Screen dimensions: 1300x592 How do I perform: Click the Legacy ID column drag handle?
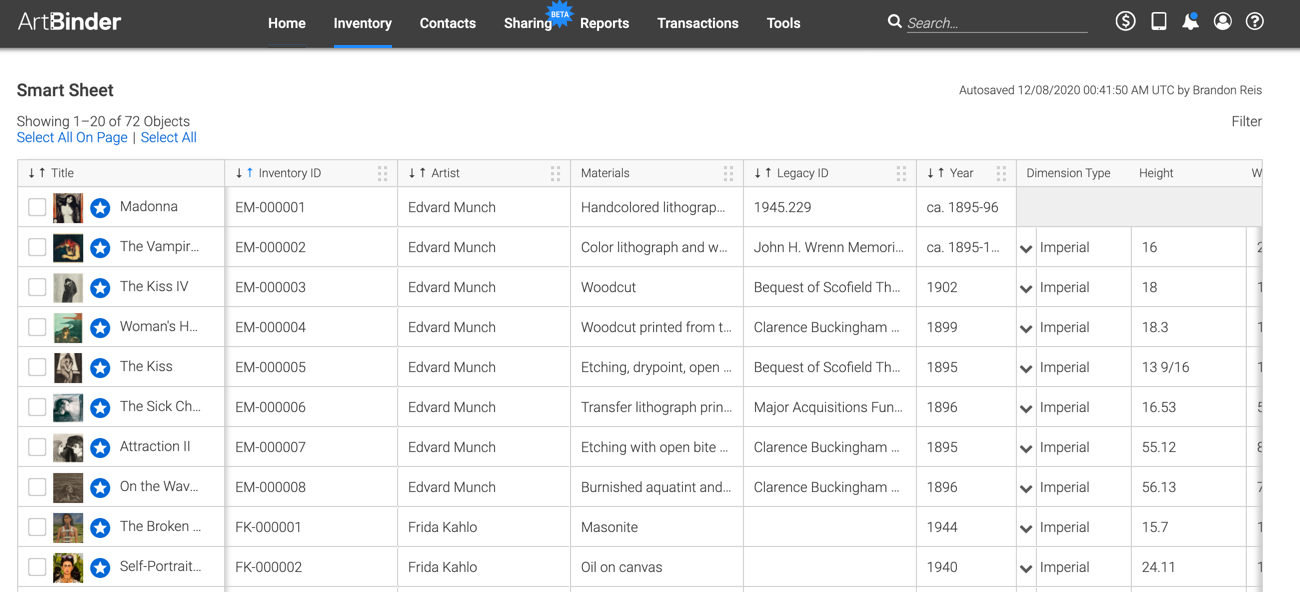point(901,173)
